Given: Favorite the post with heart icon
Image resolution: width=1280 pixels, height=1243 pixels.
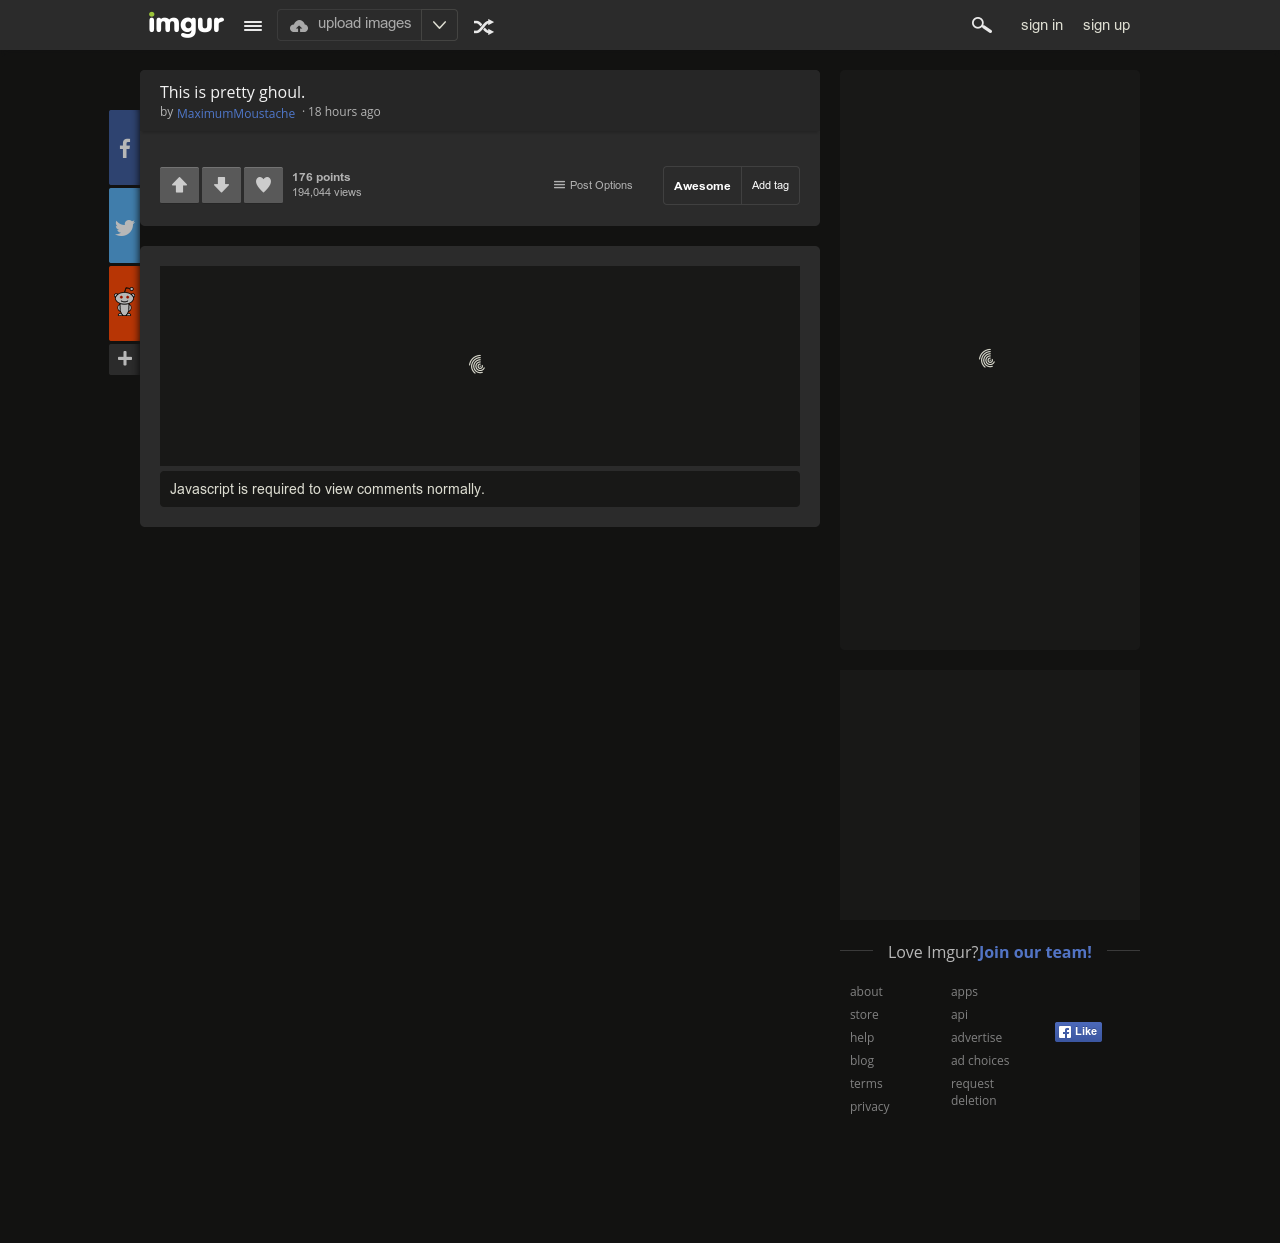Looking at the screenshot, I should pyautogui.click(x=263, y=185).
